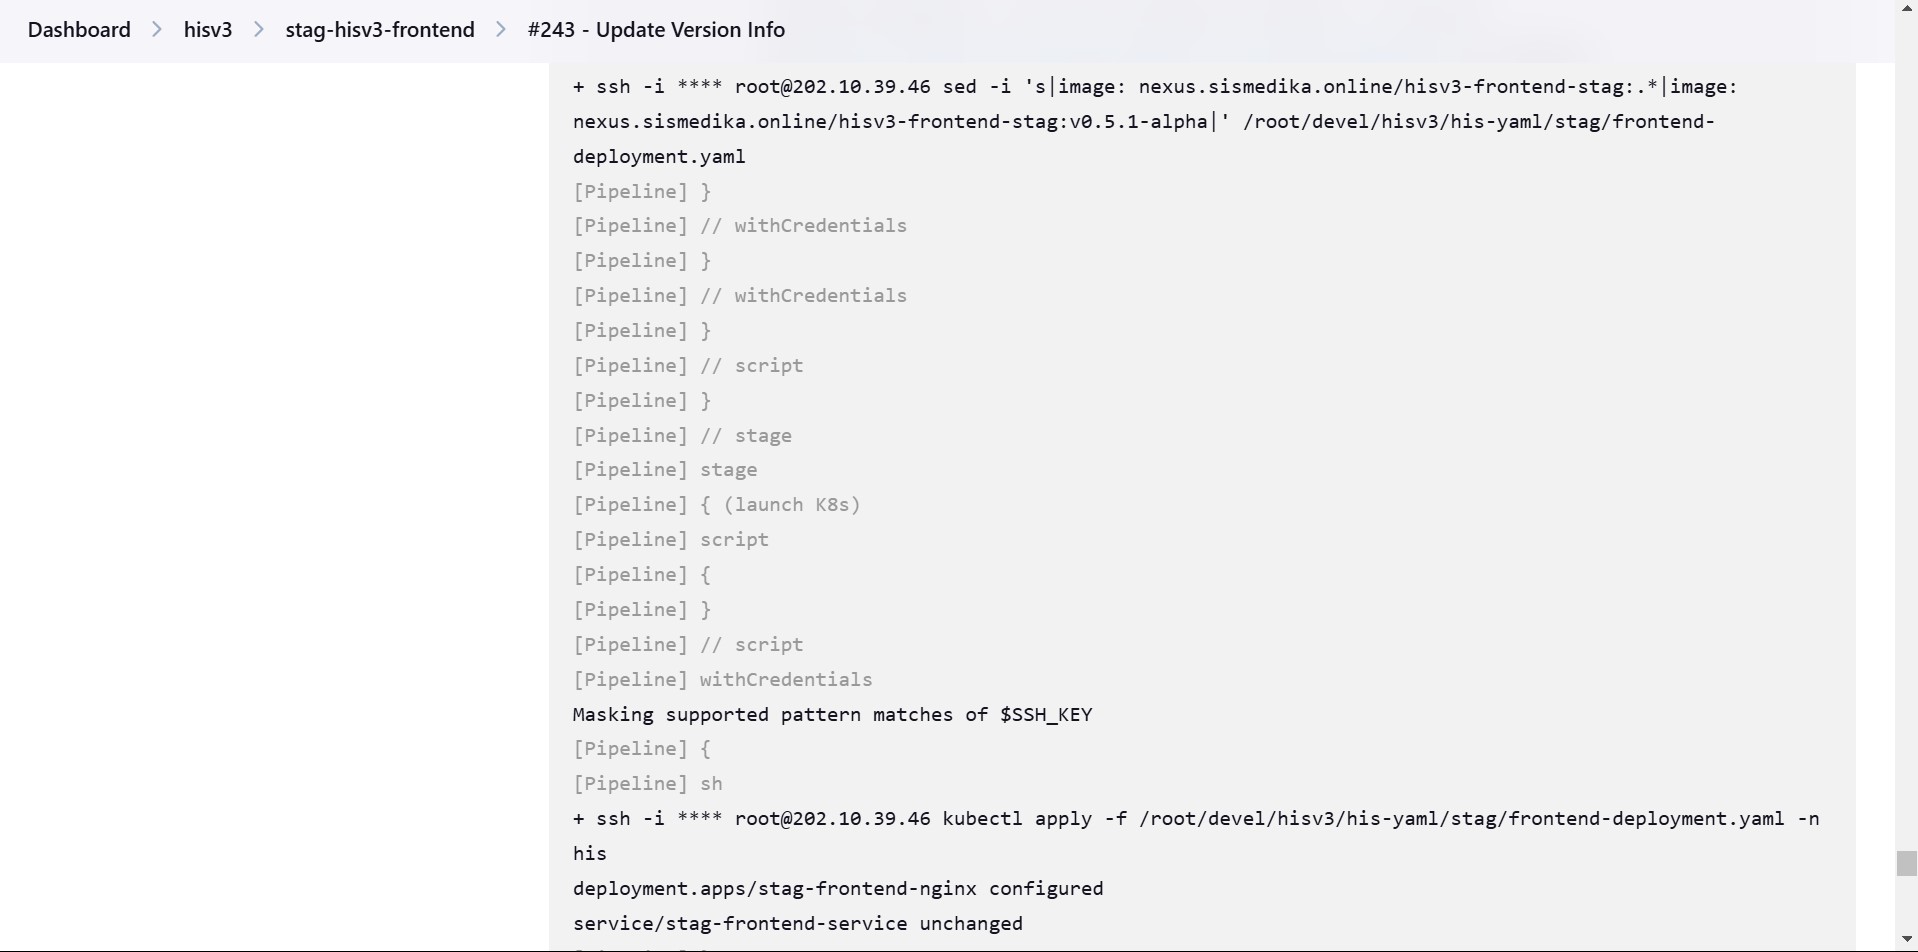The height and width of the screenshot is (952, 1918).
Task: Click the '[Pipeline] withCredentials' line without slashes
Action: (722, 680)
